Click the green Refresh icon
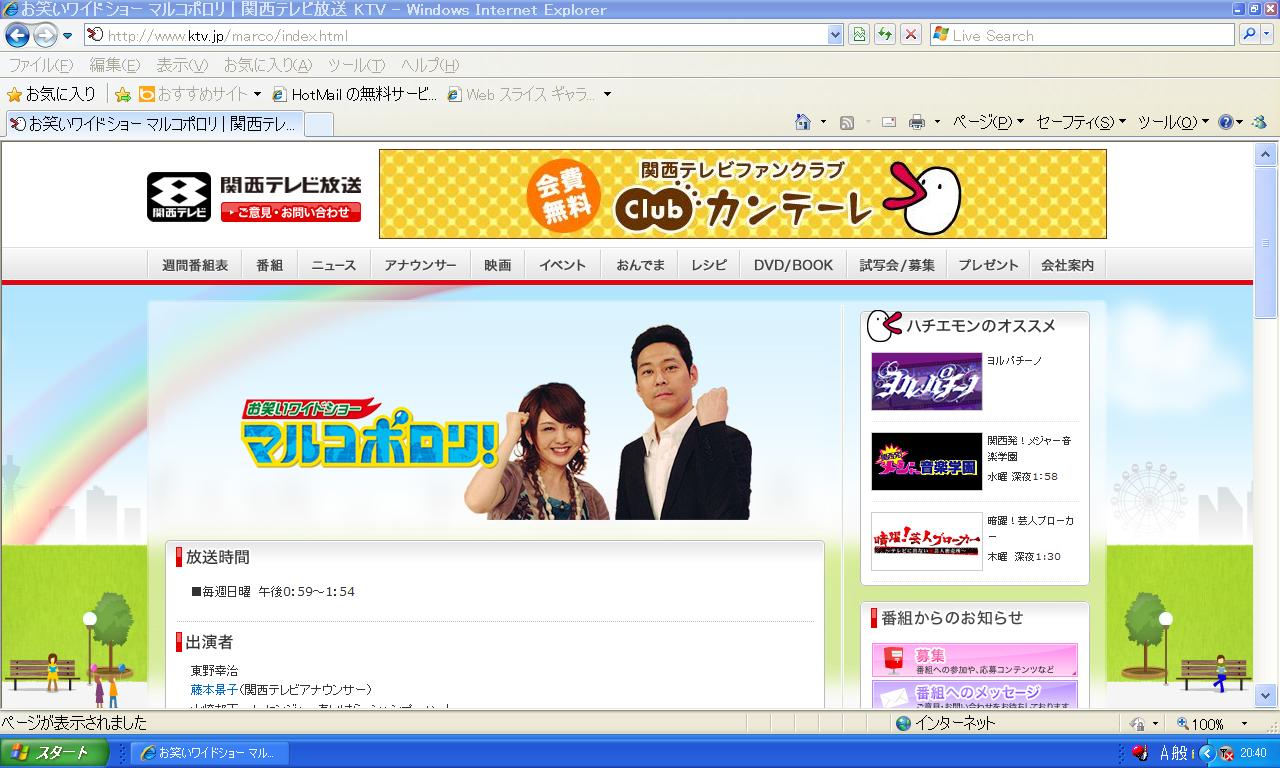1280x768 pixels. 885,35
